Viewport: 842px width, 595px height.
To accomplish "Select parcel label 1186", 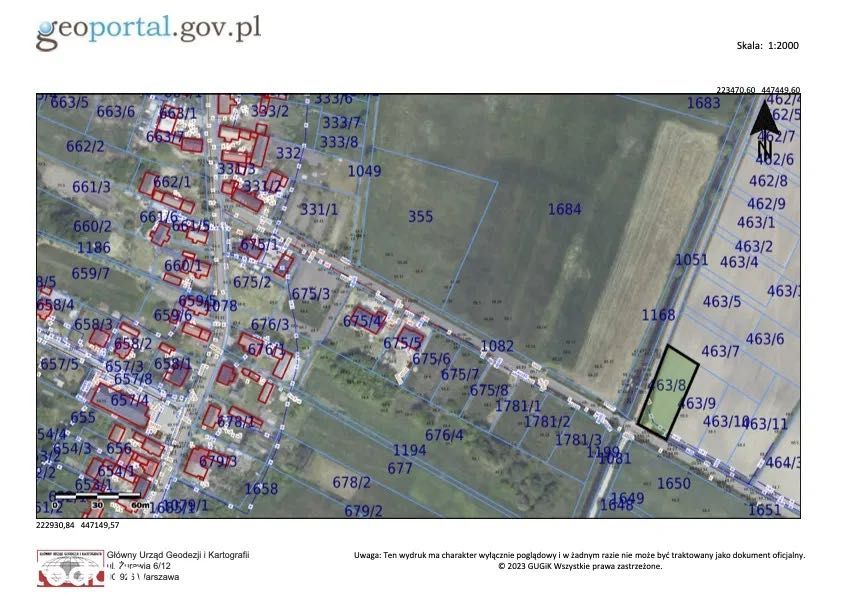I will click(x=93, y=248).
